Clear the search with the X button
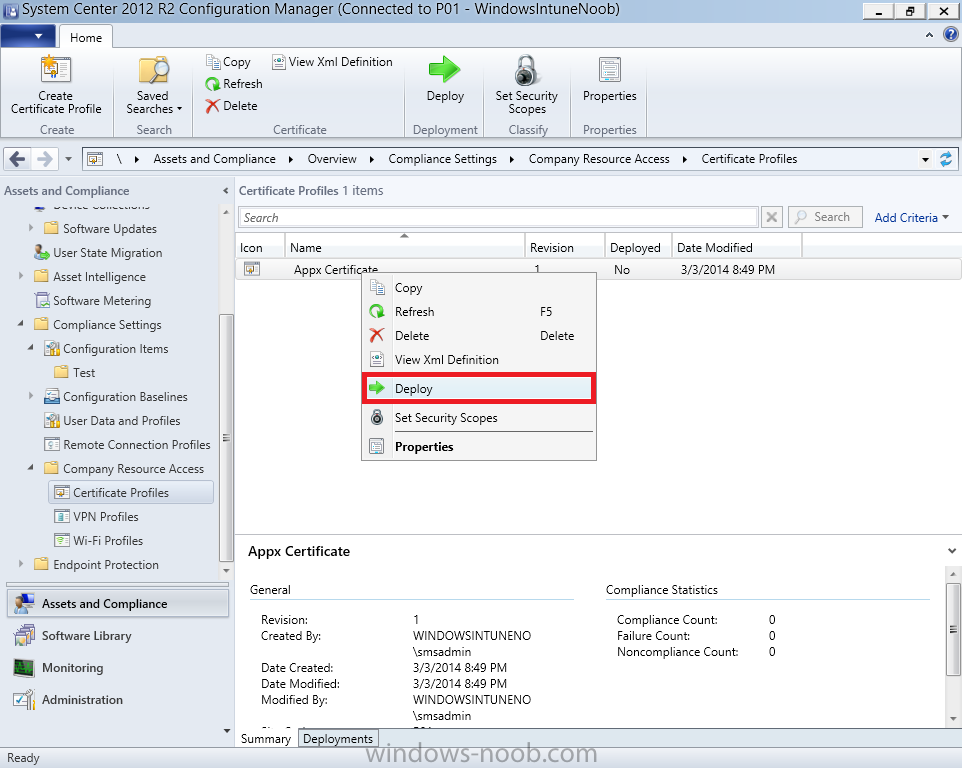This screenshot has height=768, width=962. 772,217
